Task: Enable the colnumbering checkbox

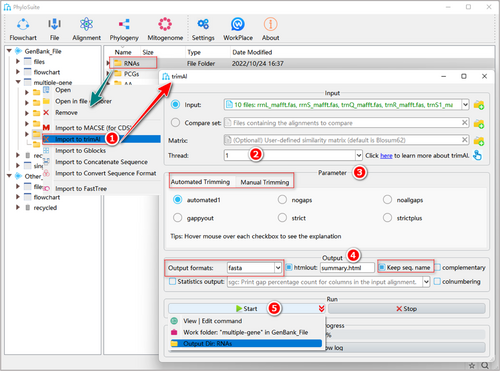Action: pos(437,282)
